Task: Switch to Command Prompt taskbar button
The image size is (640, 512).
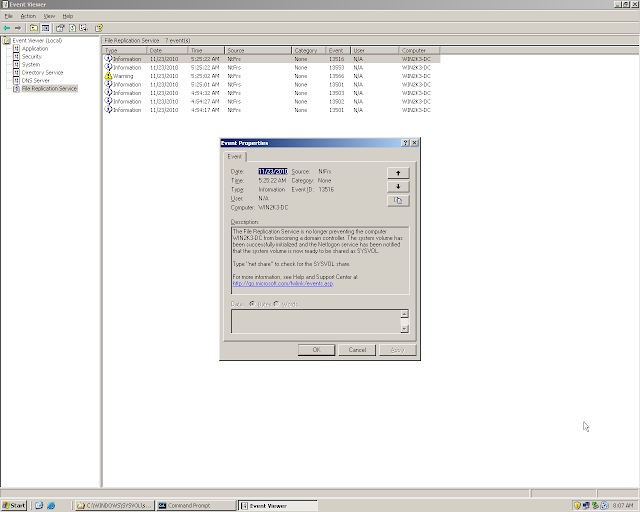Action: click(x=196, y=505)
